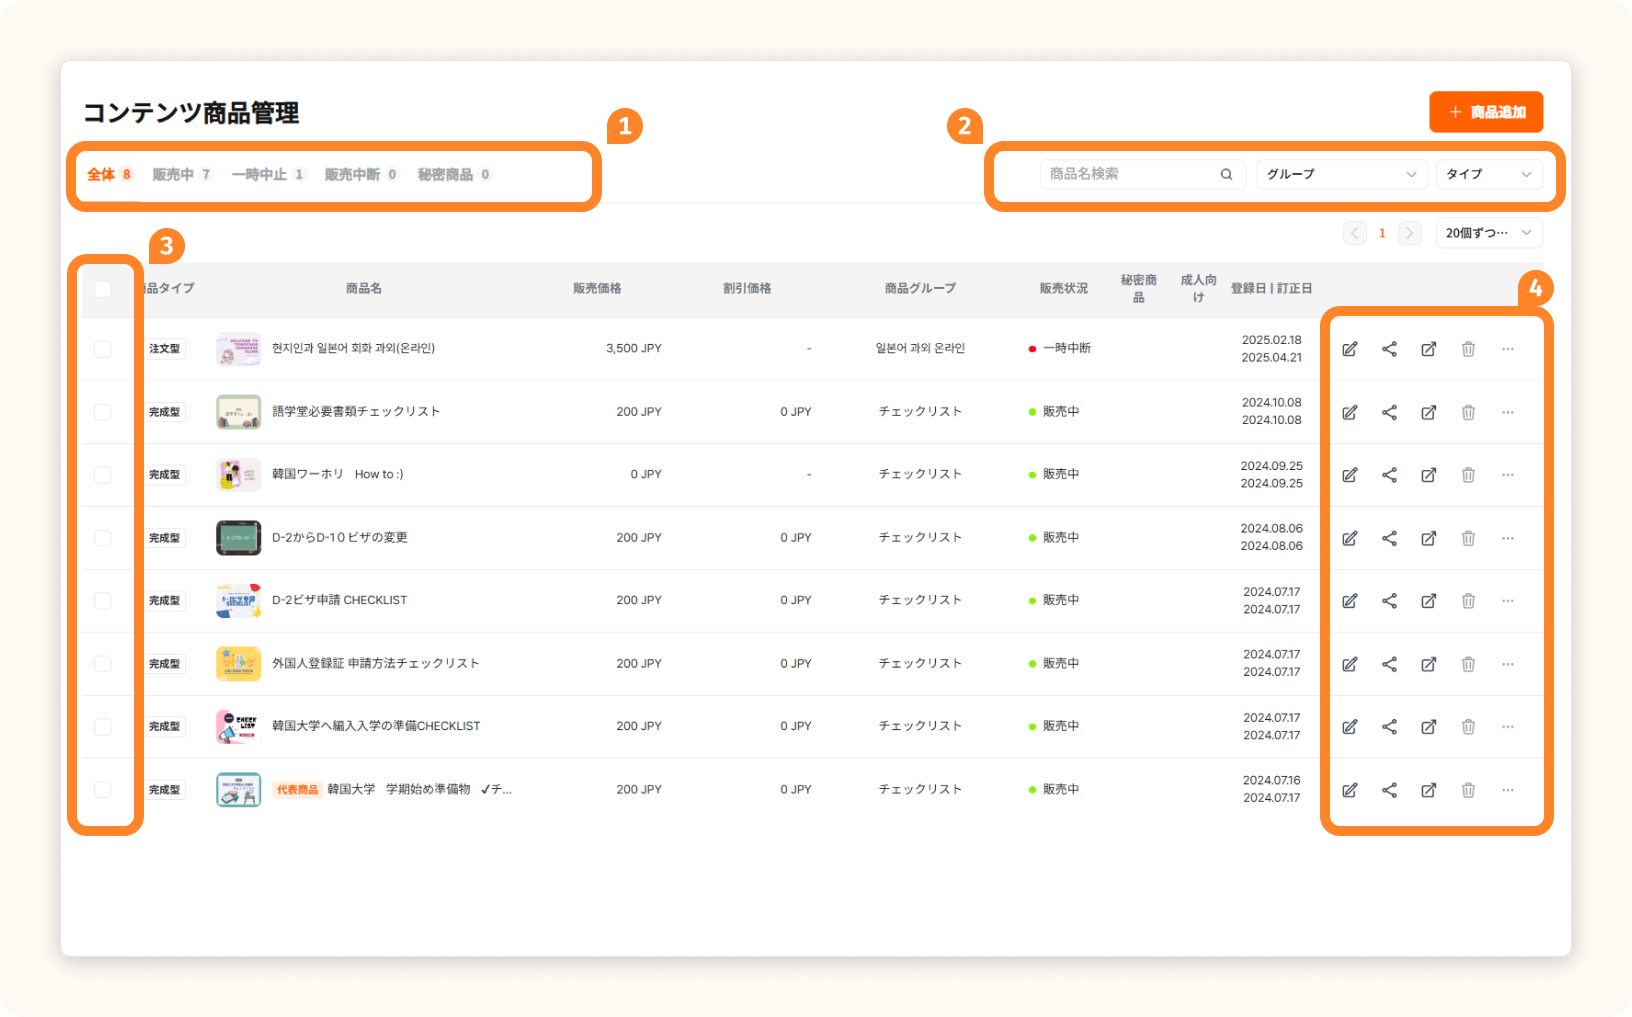Click edit icon for 3,500 JPY product row
The image size is (1632, 1017).
point(1349,349)
